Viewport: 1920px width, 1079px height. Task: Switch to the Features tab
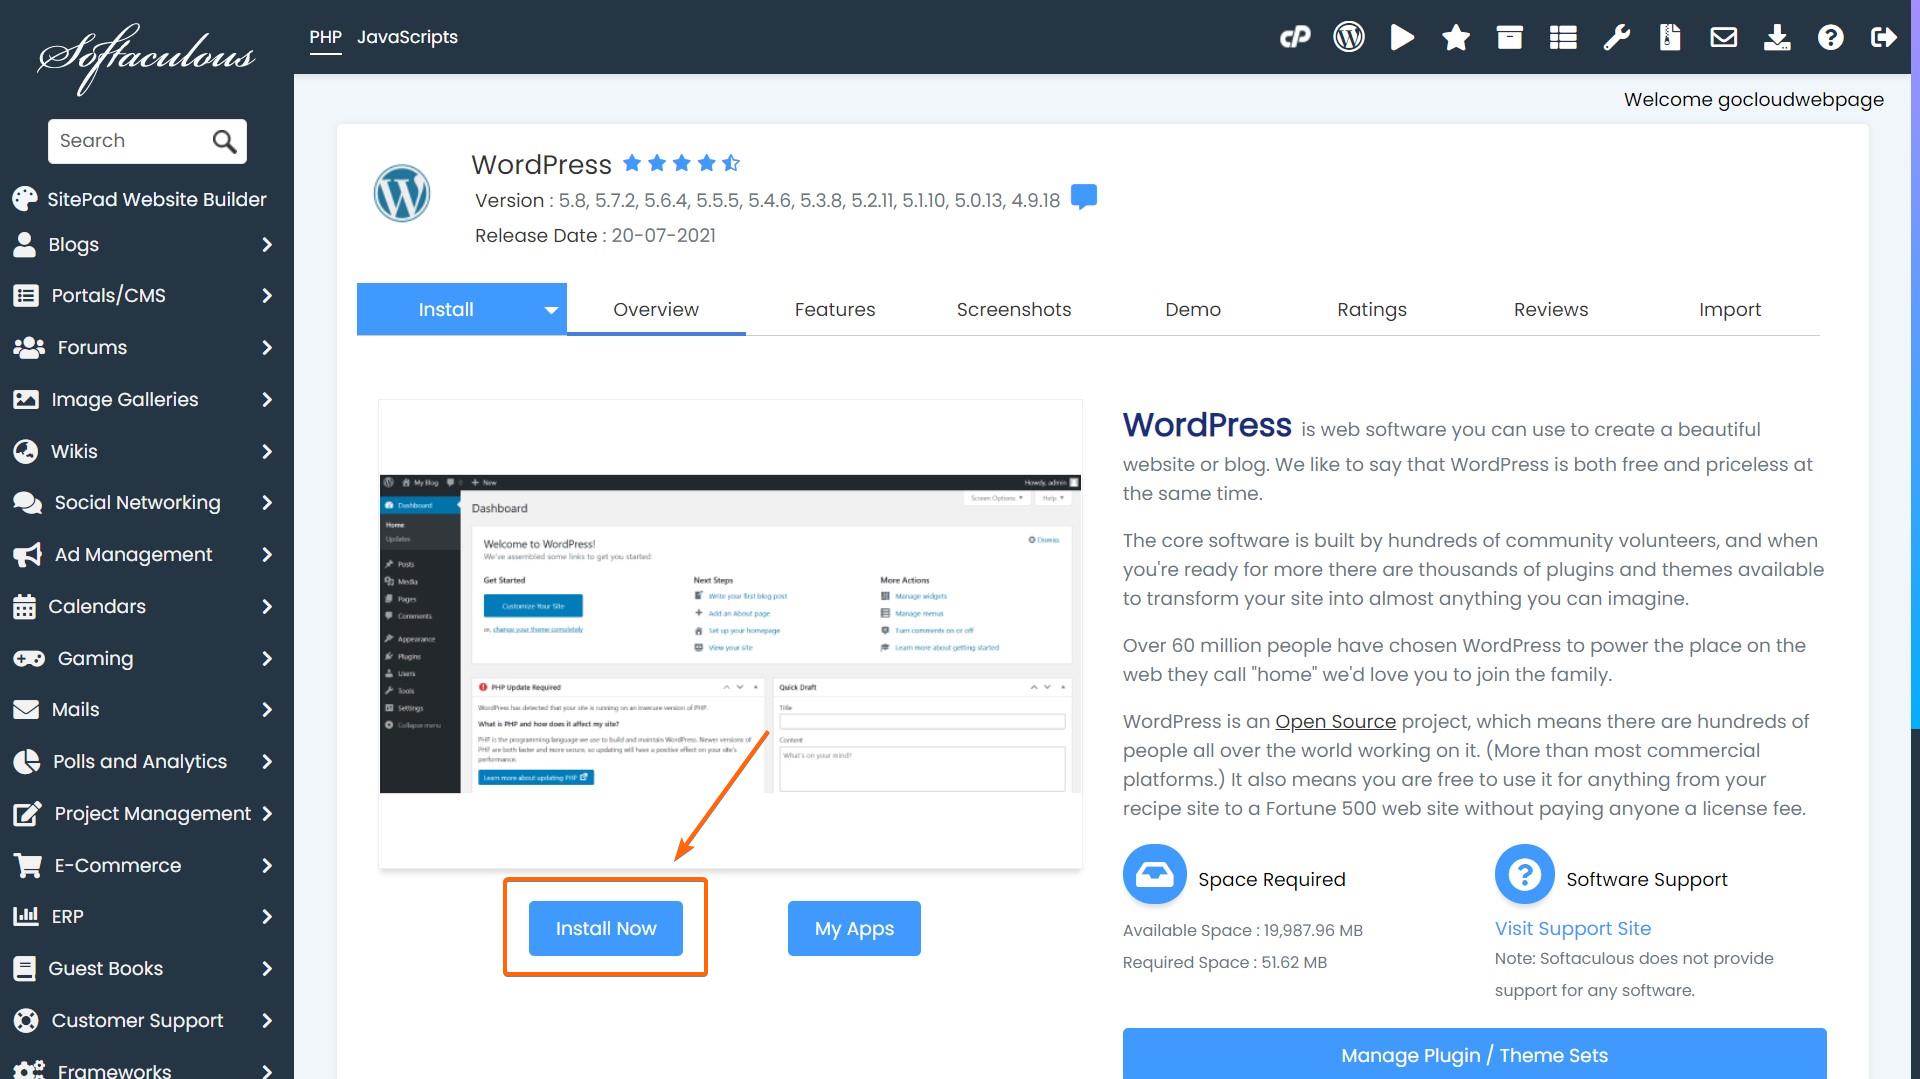pyautogui.click(x=835, y=309)
